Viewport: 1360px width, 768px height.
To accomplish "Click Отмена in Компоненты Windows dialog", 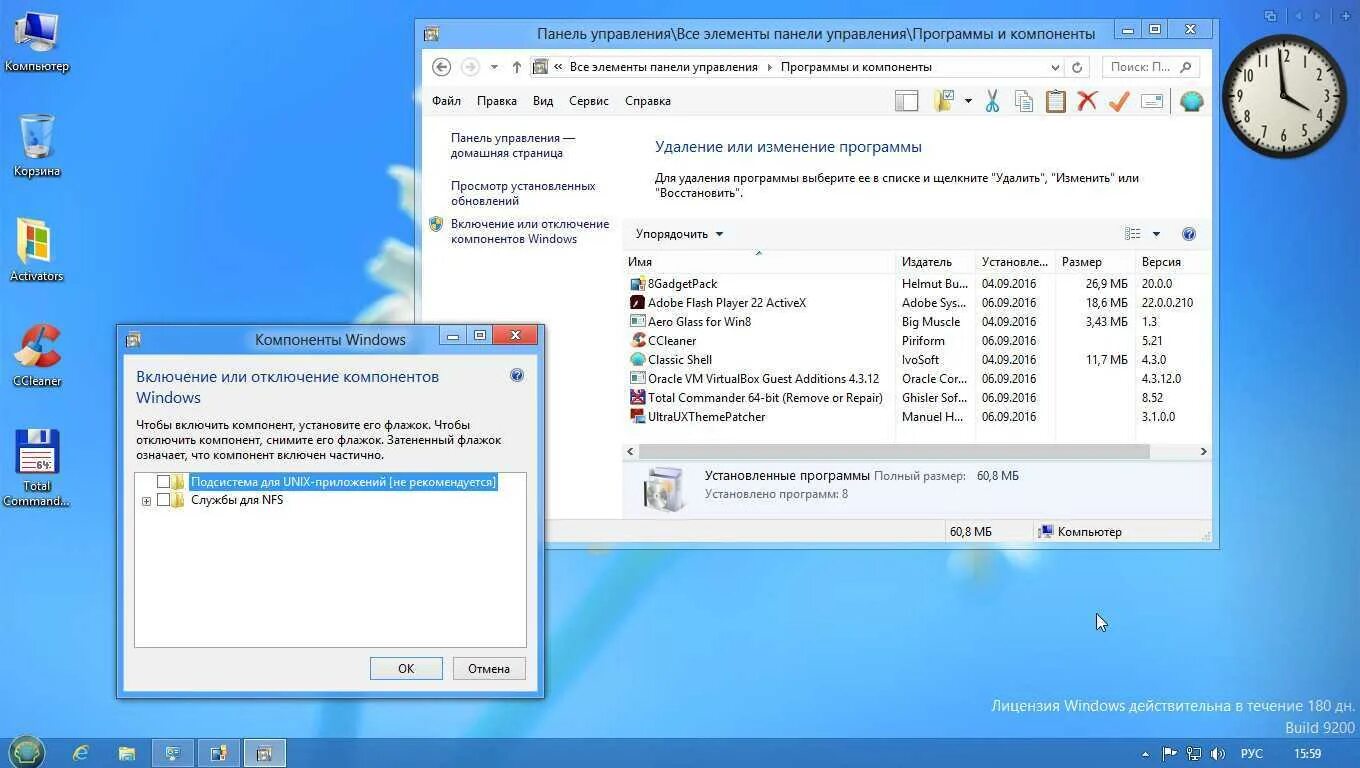I will click(489, 669).
